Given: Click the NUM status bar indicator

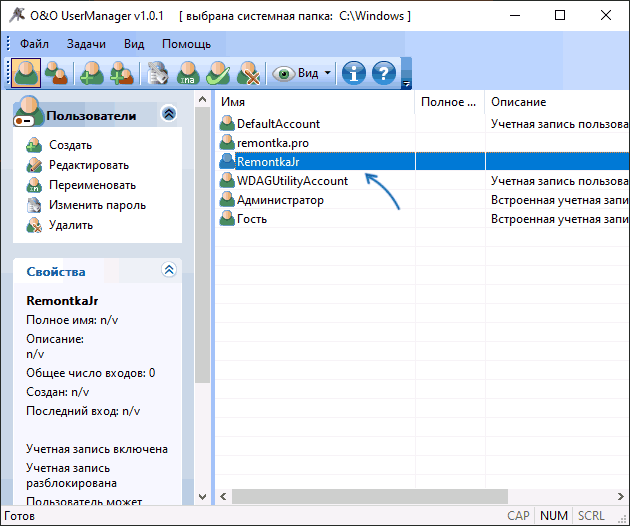Looking at the screenshot, I should click(554, 516).
